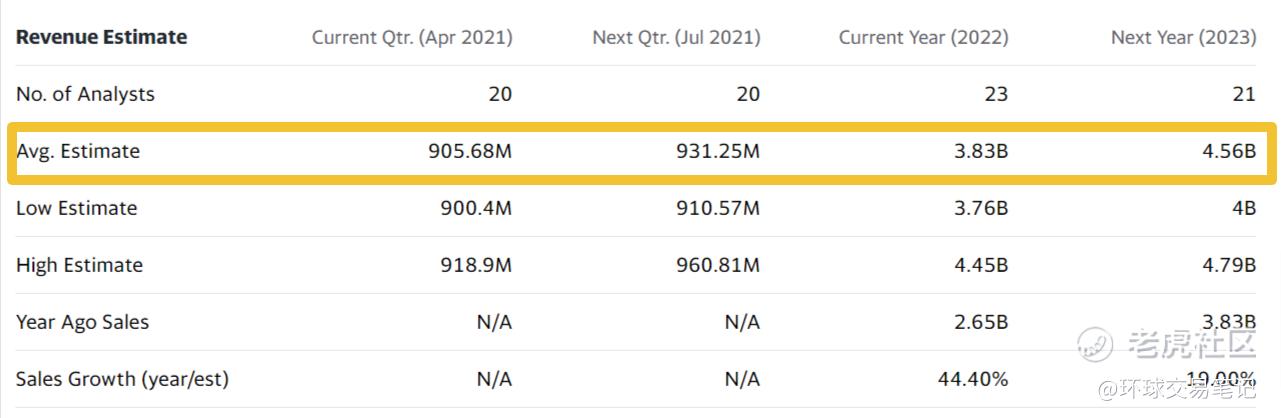Screen dimensions: 1281x418
Task: Select the 3.83B average estimate for 2022
Action: 979,152
